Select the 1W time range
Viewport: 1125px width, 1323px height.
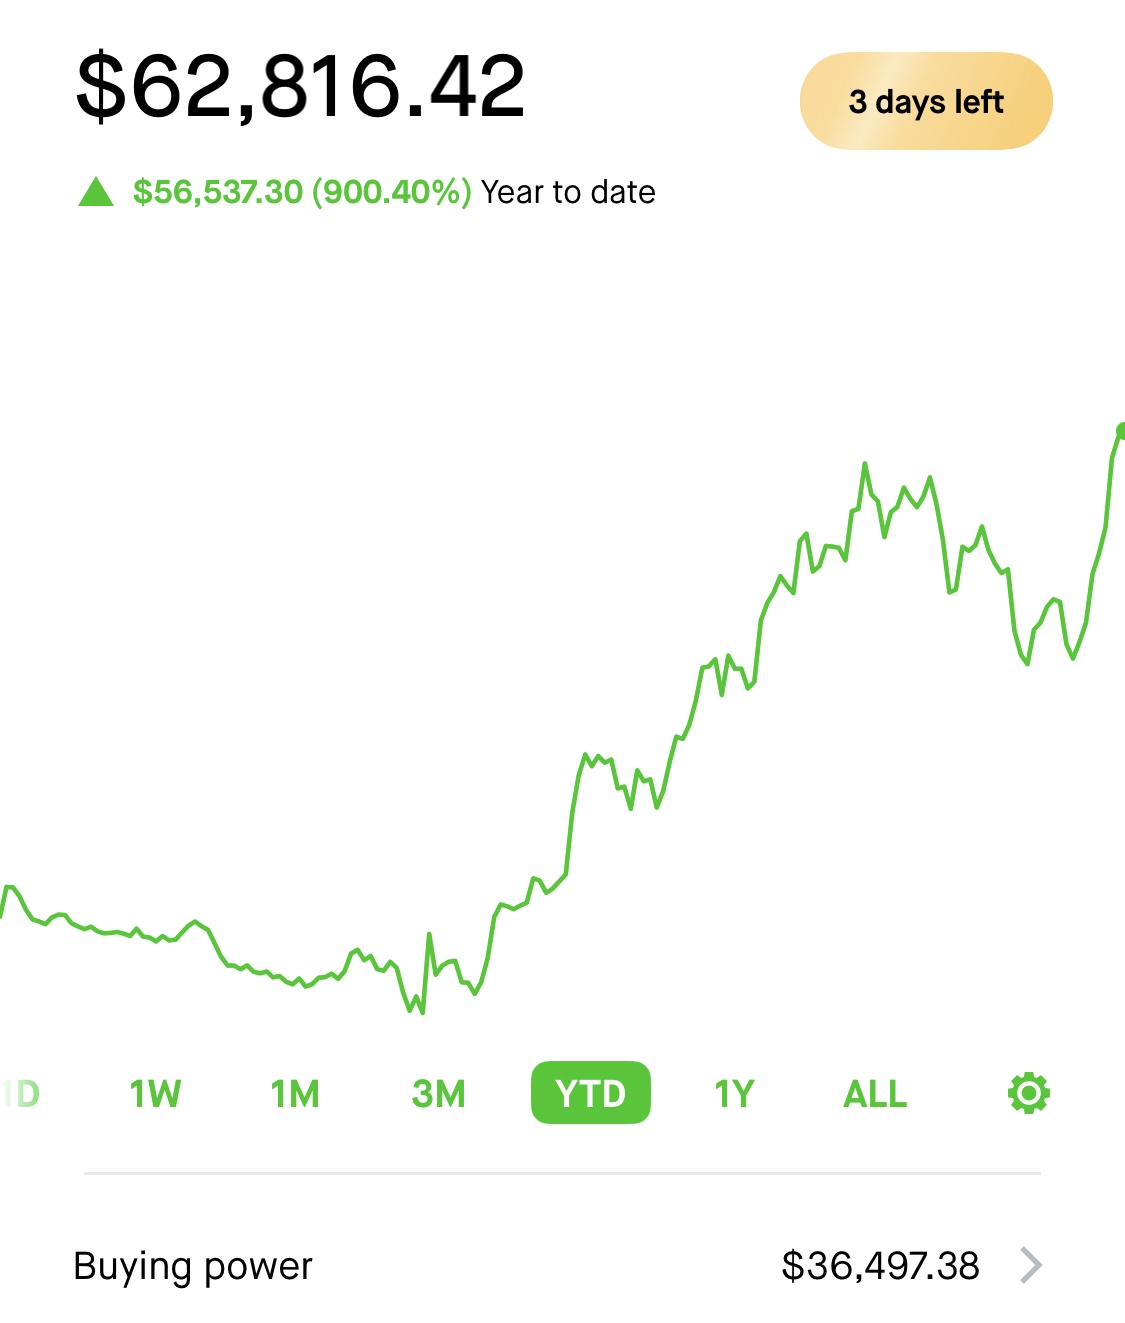tap(155, 1093)
